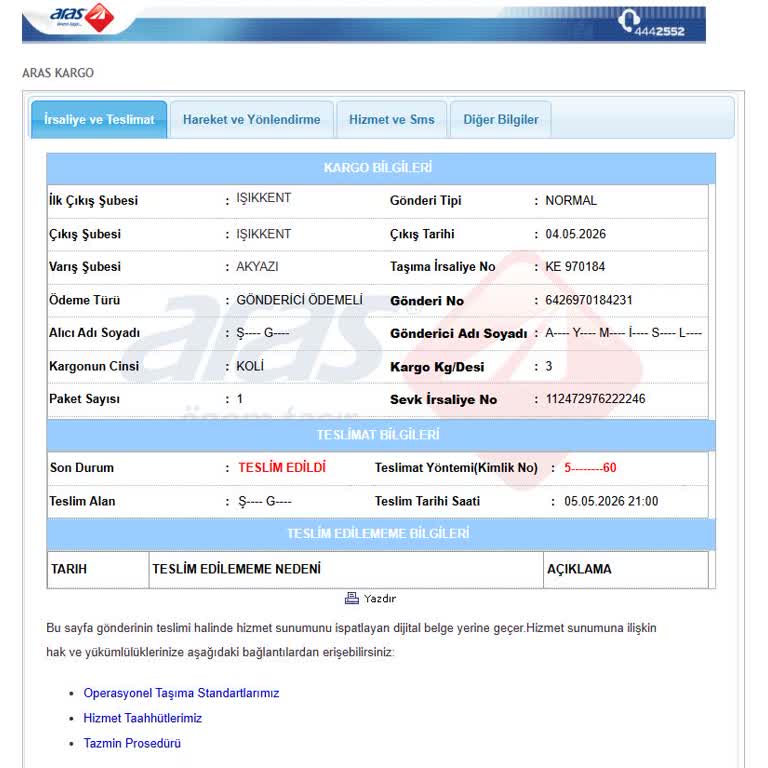
Task: Click the TARİH column header
Action: (69, 569)
